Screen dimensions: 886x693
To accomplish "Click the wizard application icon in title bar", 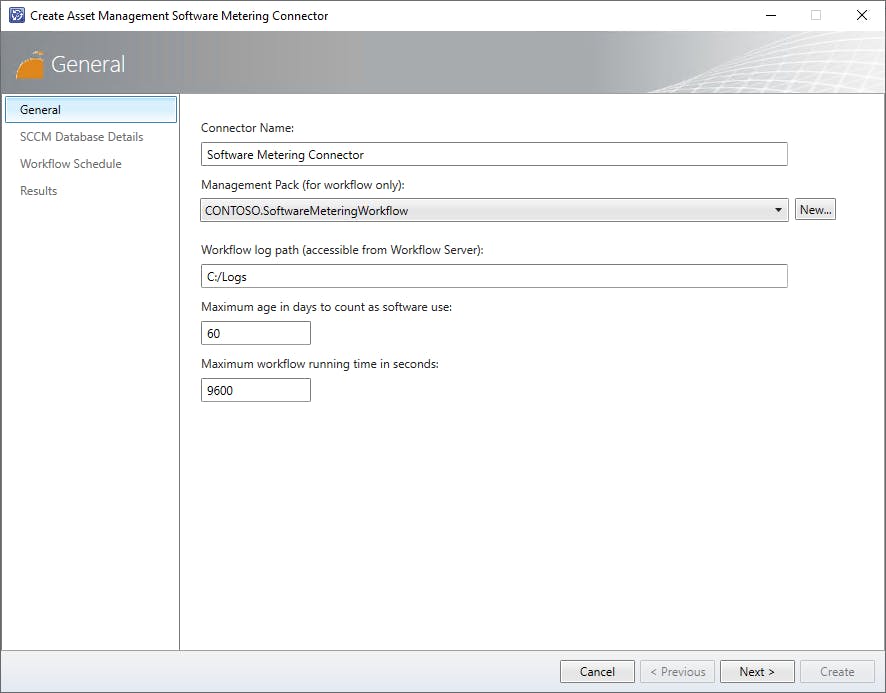I will pos(16,16).
